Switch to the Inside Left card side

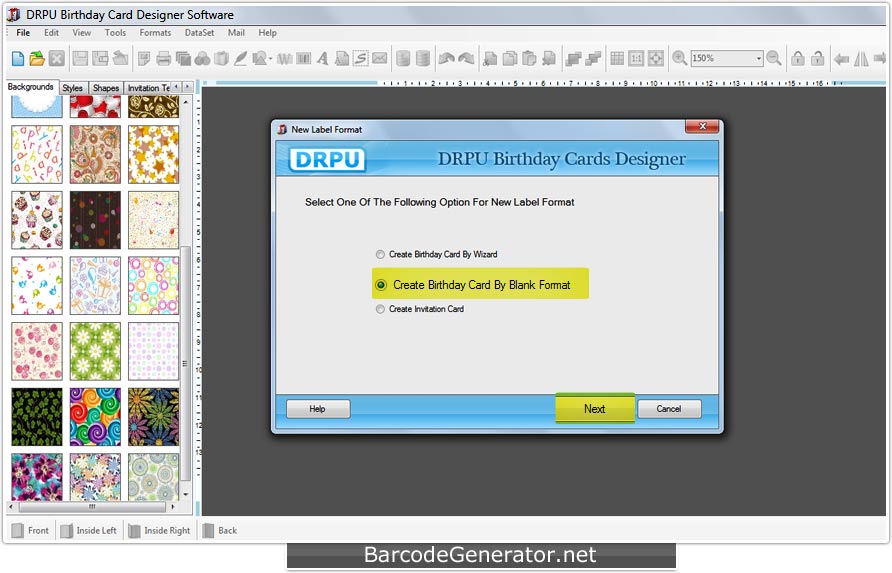coord(89,530)
